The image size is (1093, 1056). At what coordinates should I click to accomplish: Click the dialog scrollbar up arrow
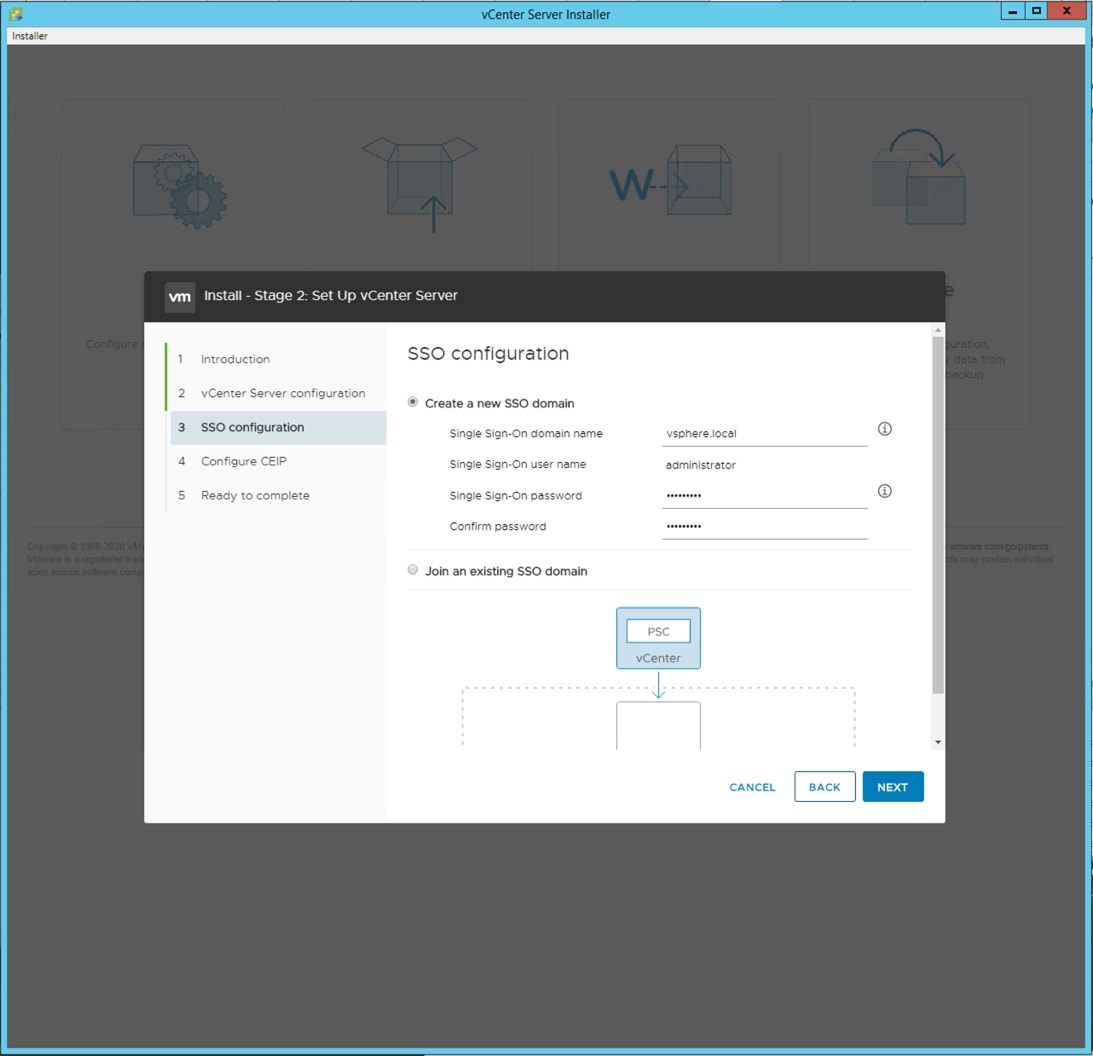click(x=938, y=330)
